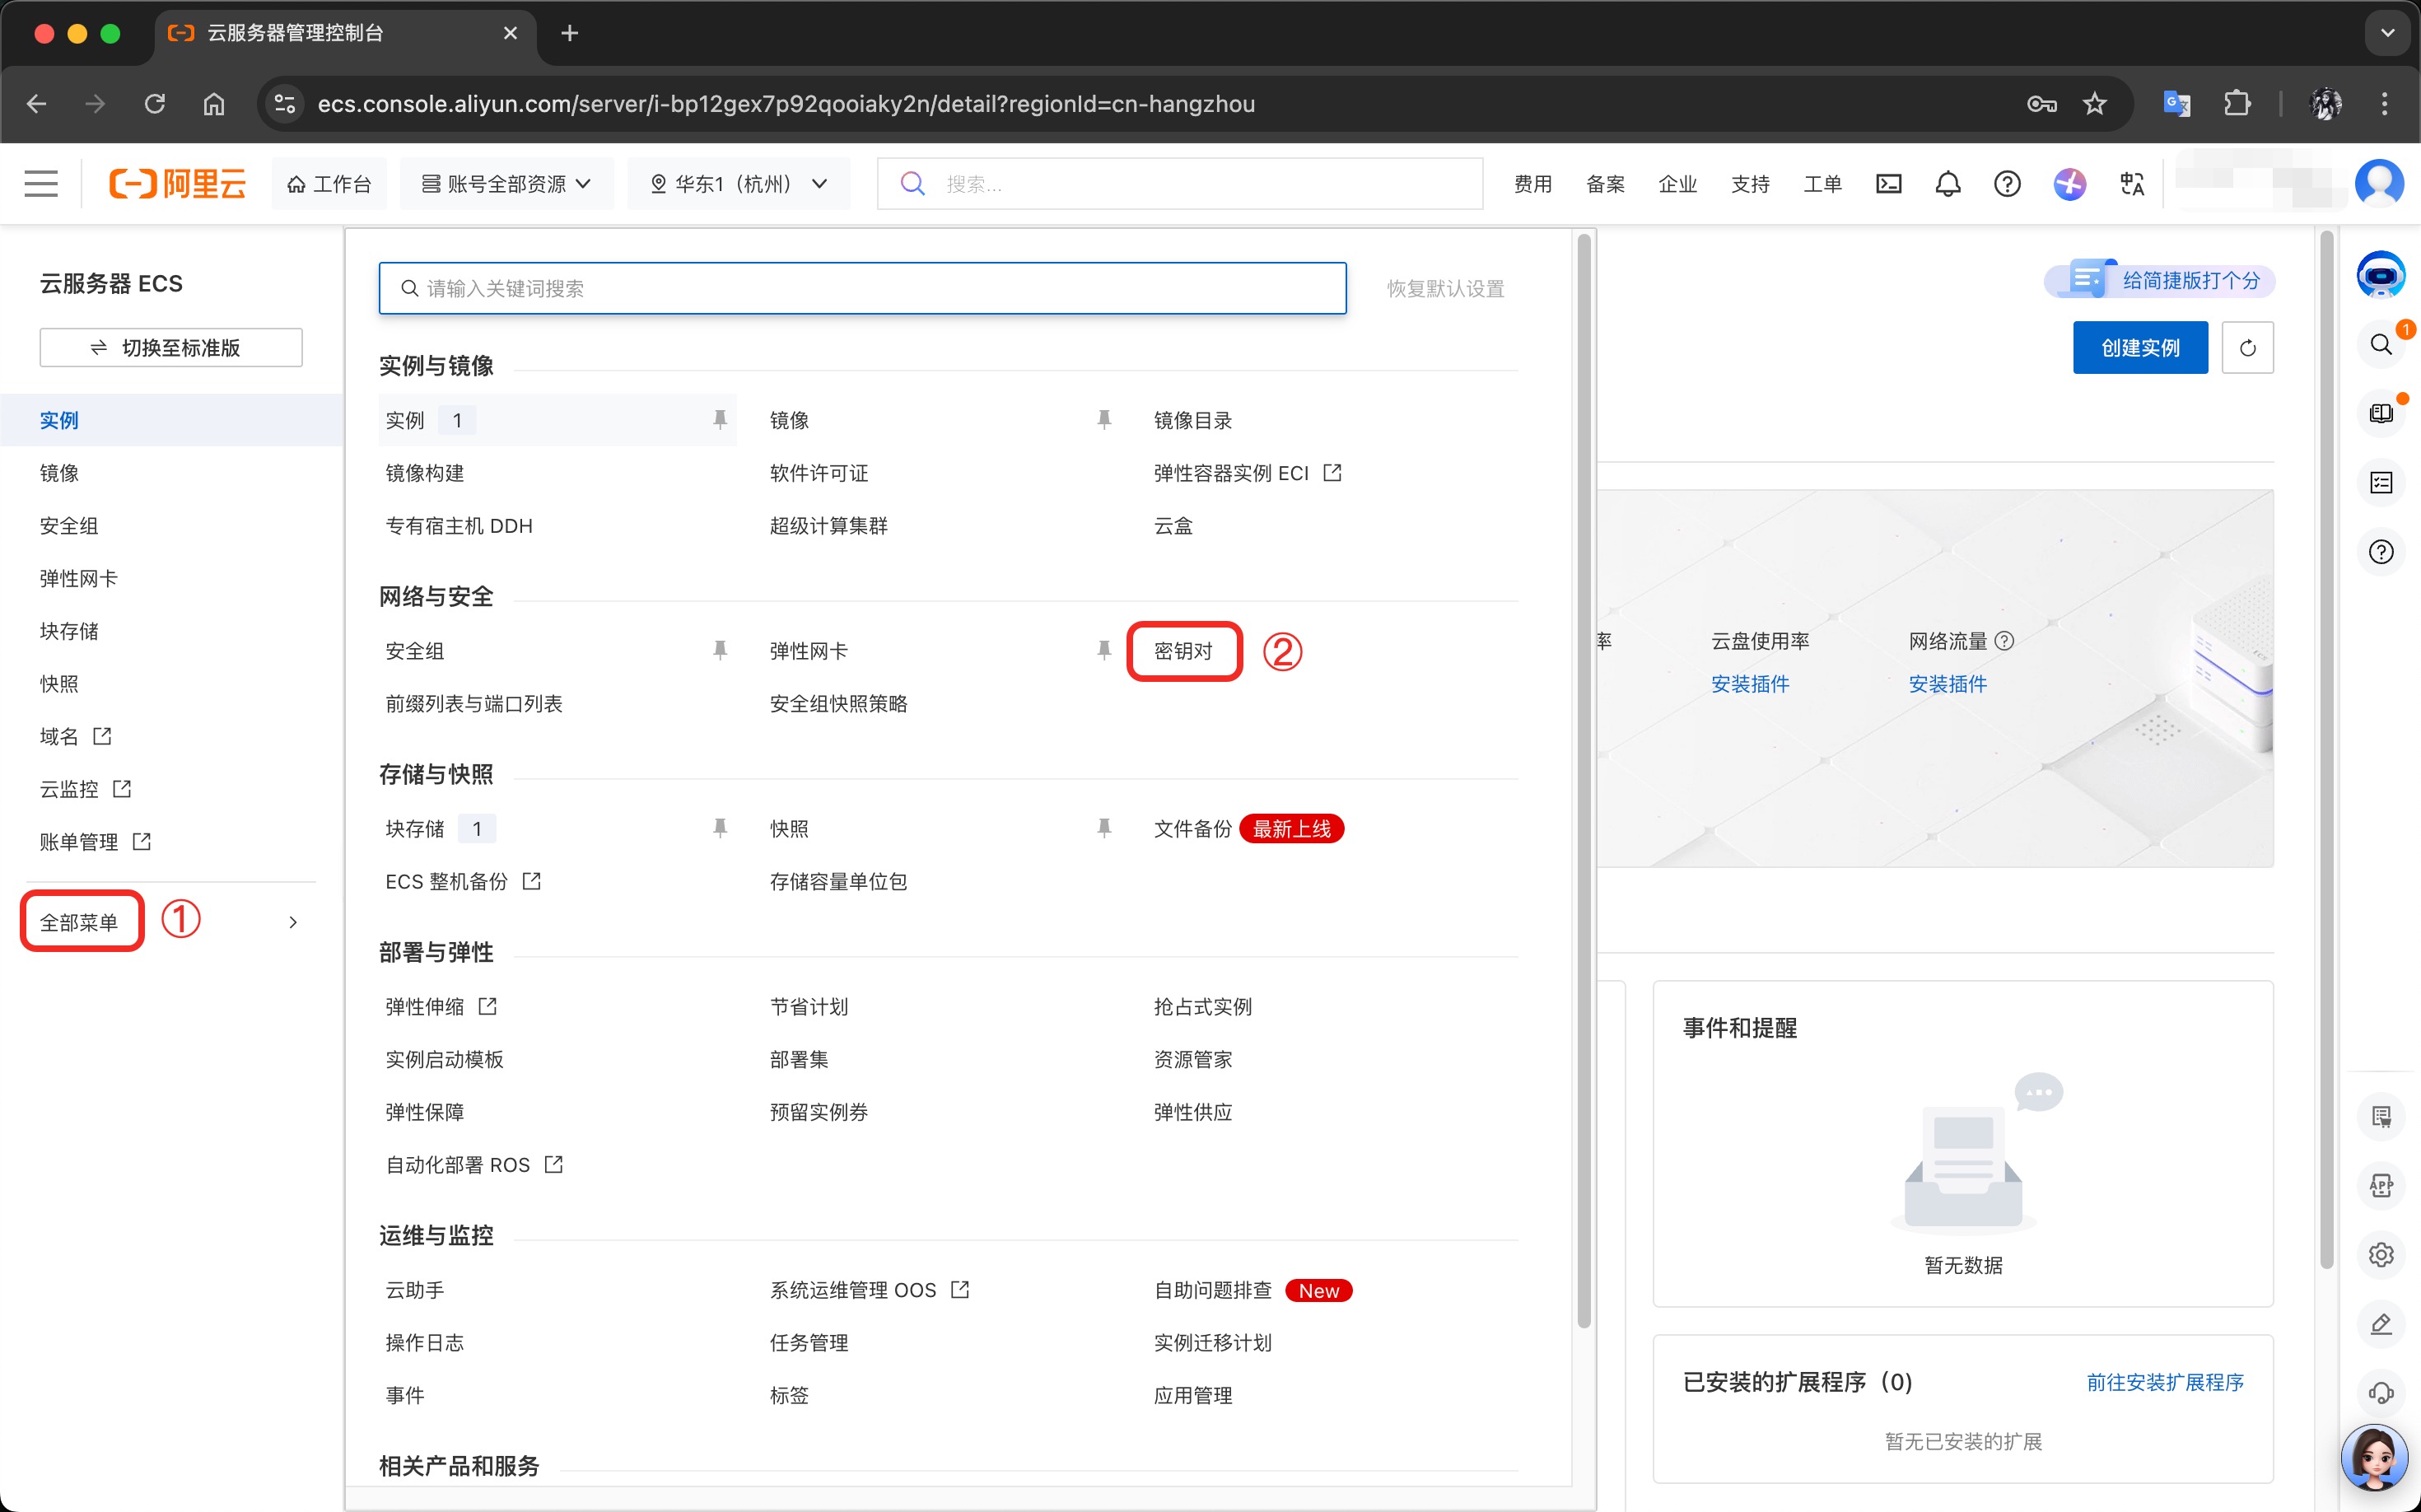Open the 华东1（杭州）region dropdown

pyautogui.click(x=738, y=184)
